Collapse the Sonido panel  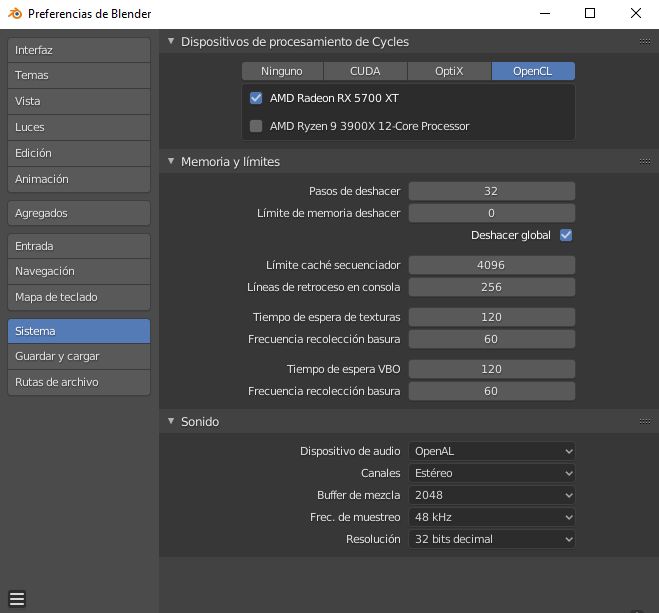pyautogui.click(x=171, y=421)
